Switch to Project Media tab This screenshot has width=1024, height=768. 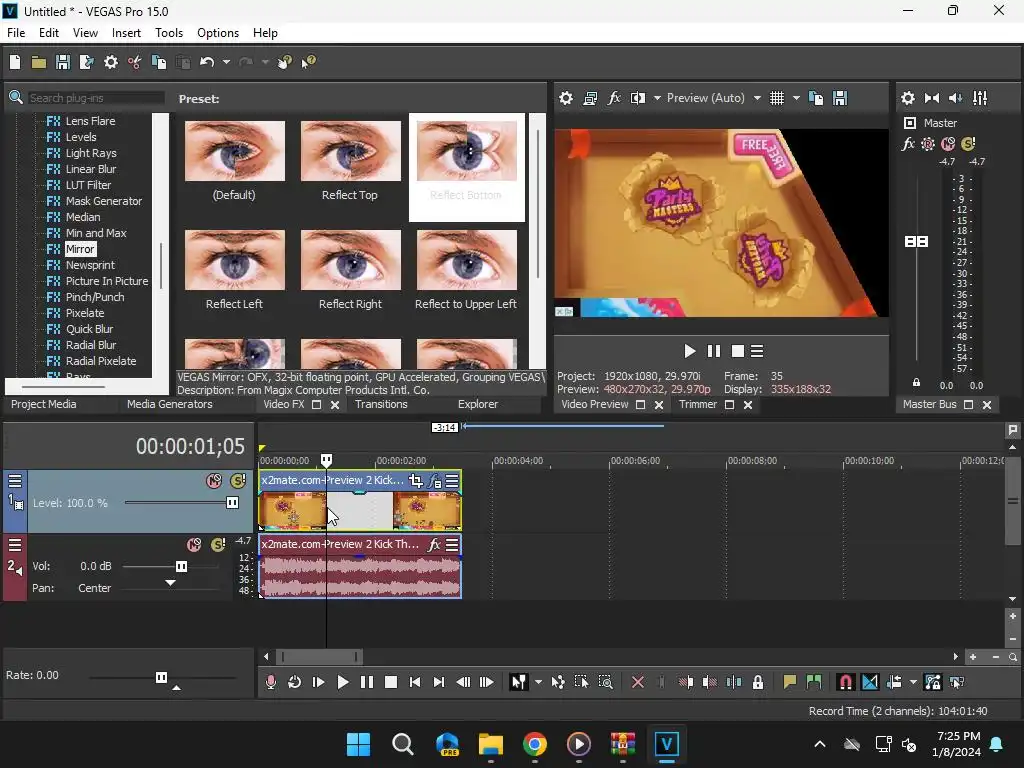[x=44, y=404]
